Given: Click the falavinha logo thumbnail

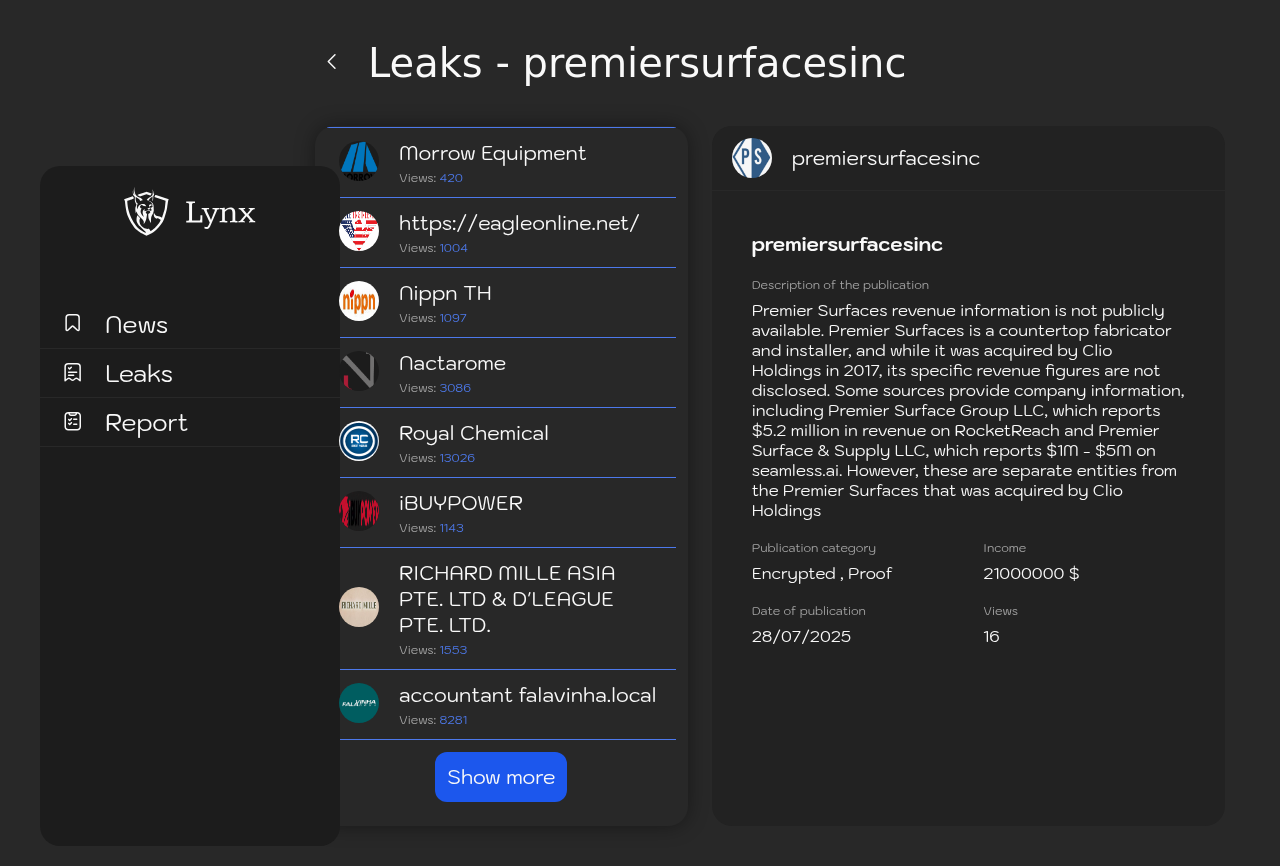Looking at the screenshot, I should coord(359,703).
